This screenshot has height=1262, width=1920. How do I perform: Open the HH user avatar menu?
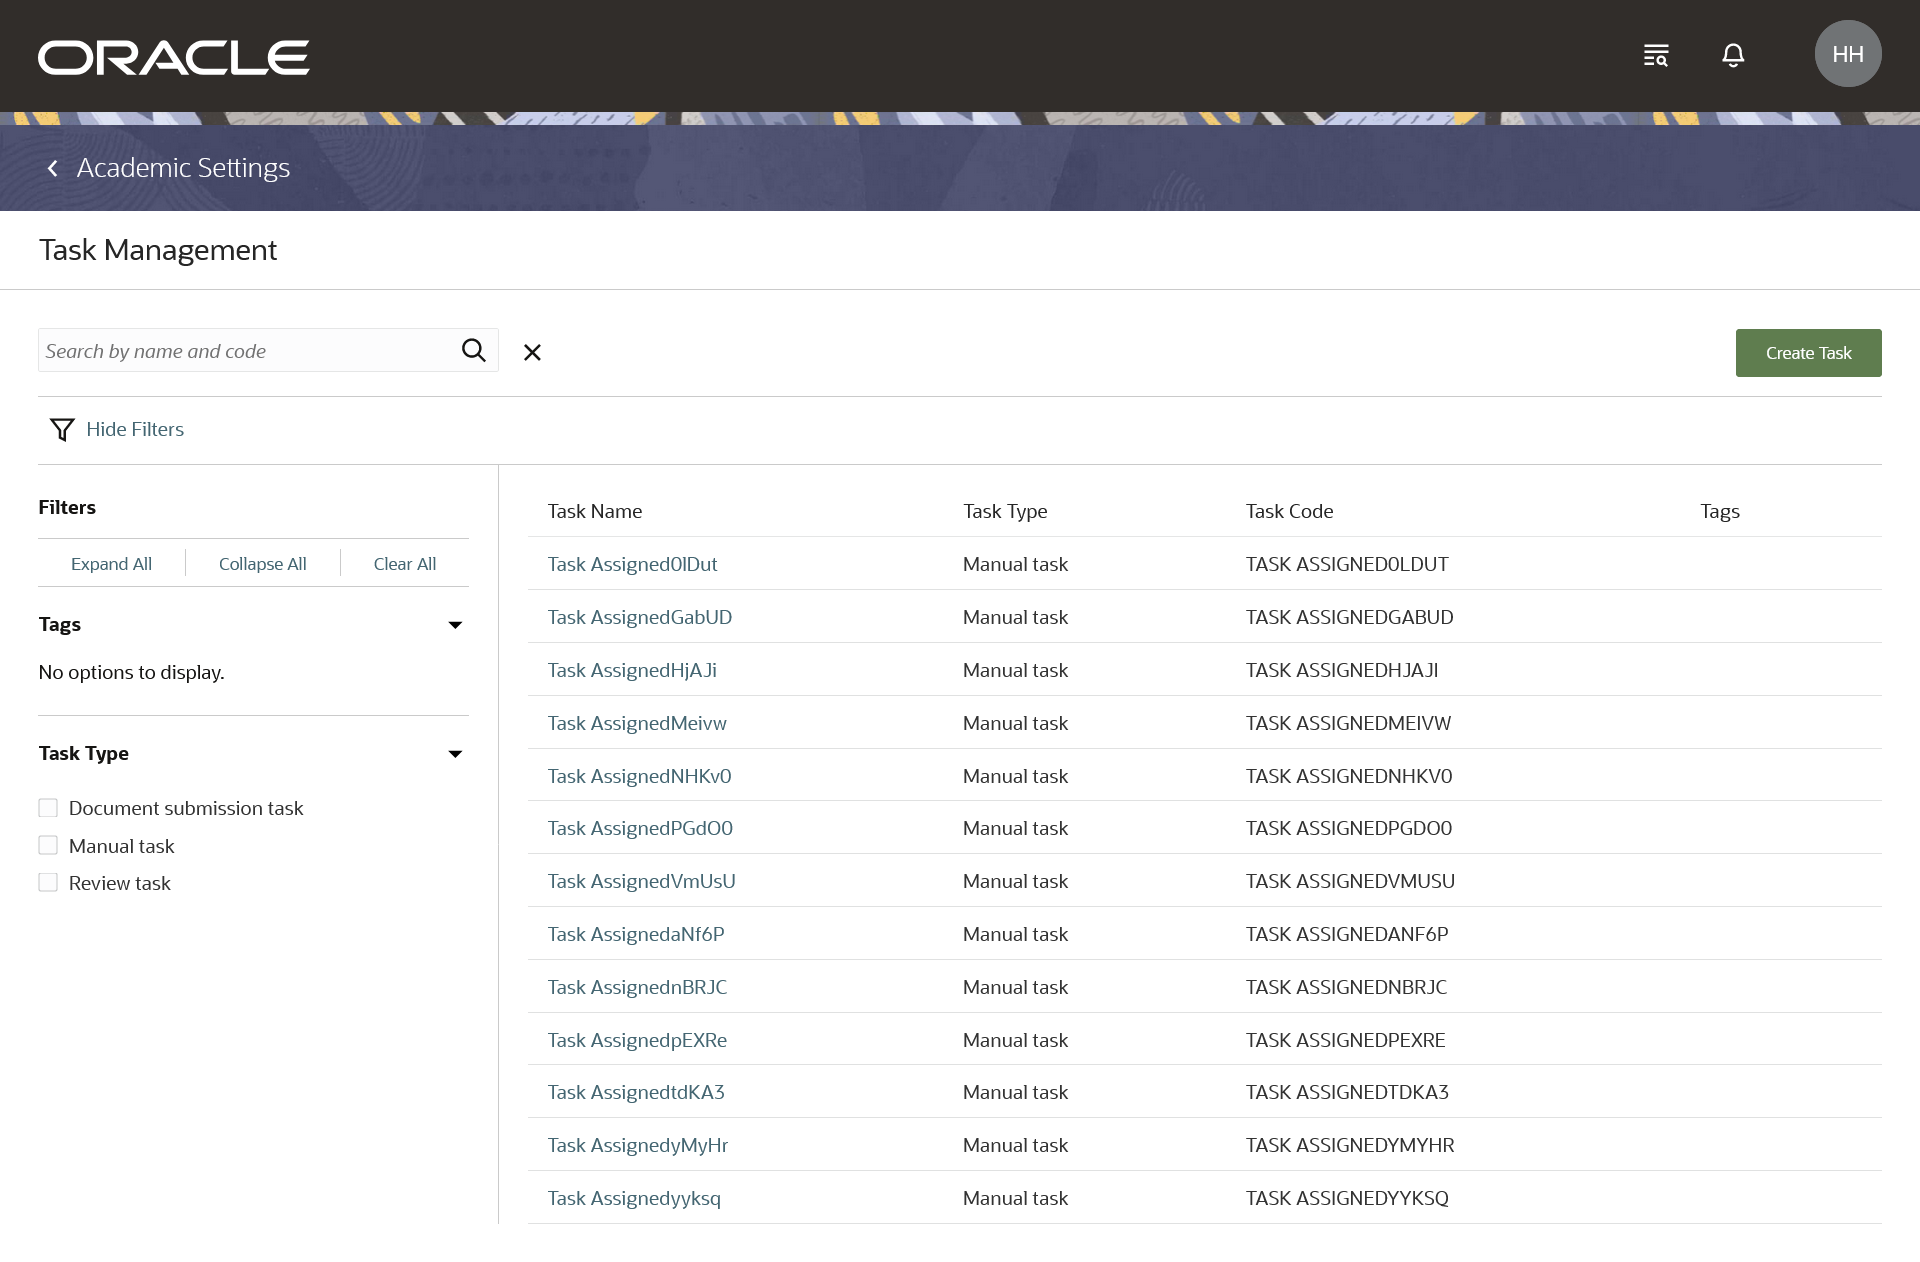coord(1847,54)
